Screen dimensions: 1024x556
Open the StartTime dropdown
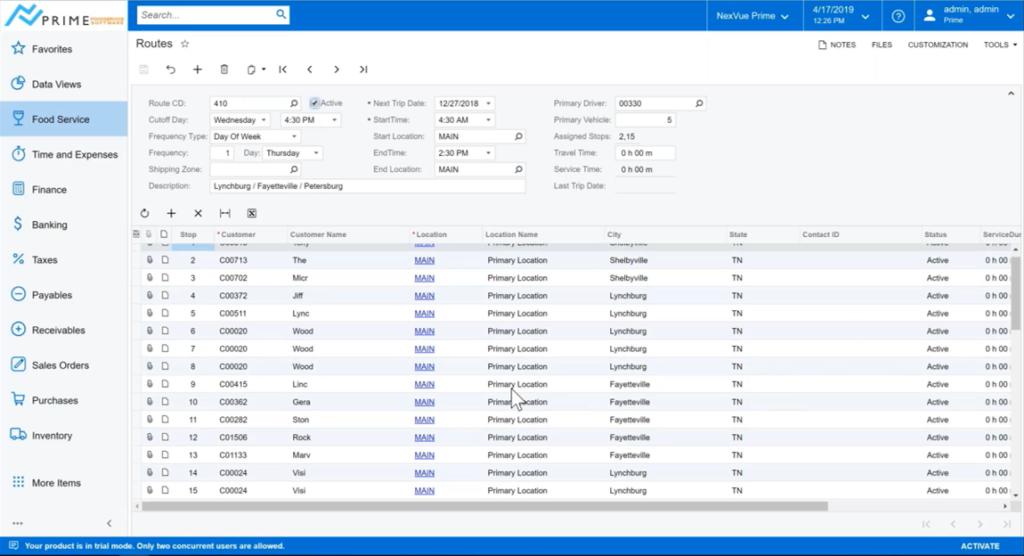coord(488,120)
